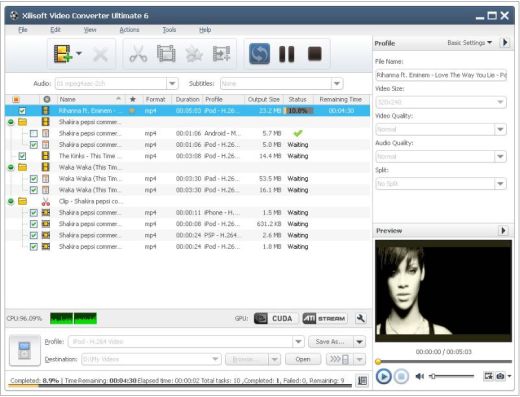Click the Convert checked items button

point(259,54)
